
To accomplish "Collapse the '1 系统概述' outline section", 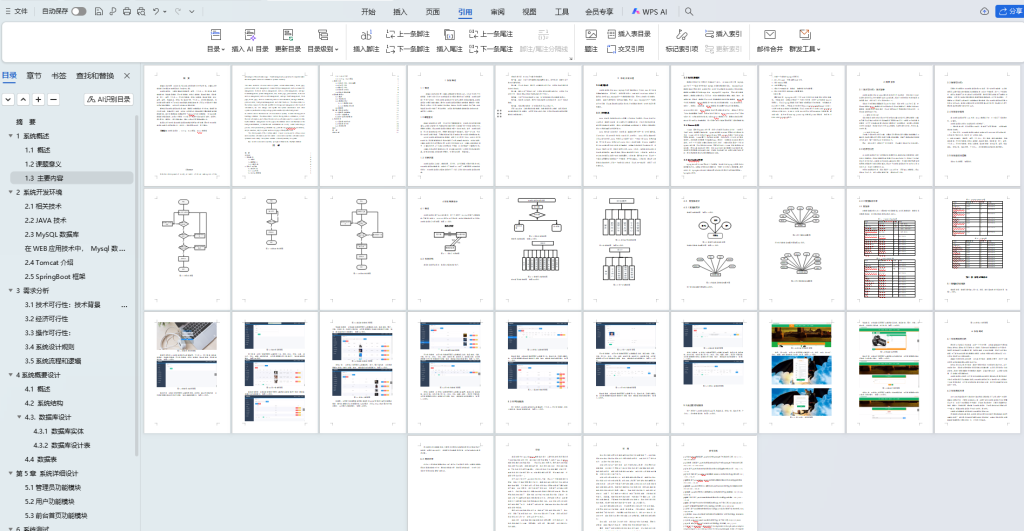I will [x=10, y=136].
